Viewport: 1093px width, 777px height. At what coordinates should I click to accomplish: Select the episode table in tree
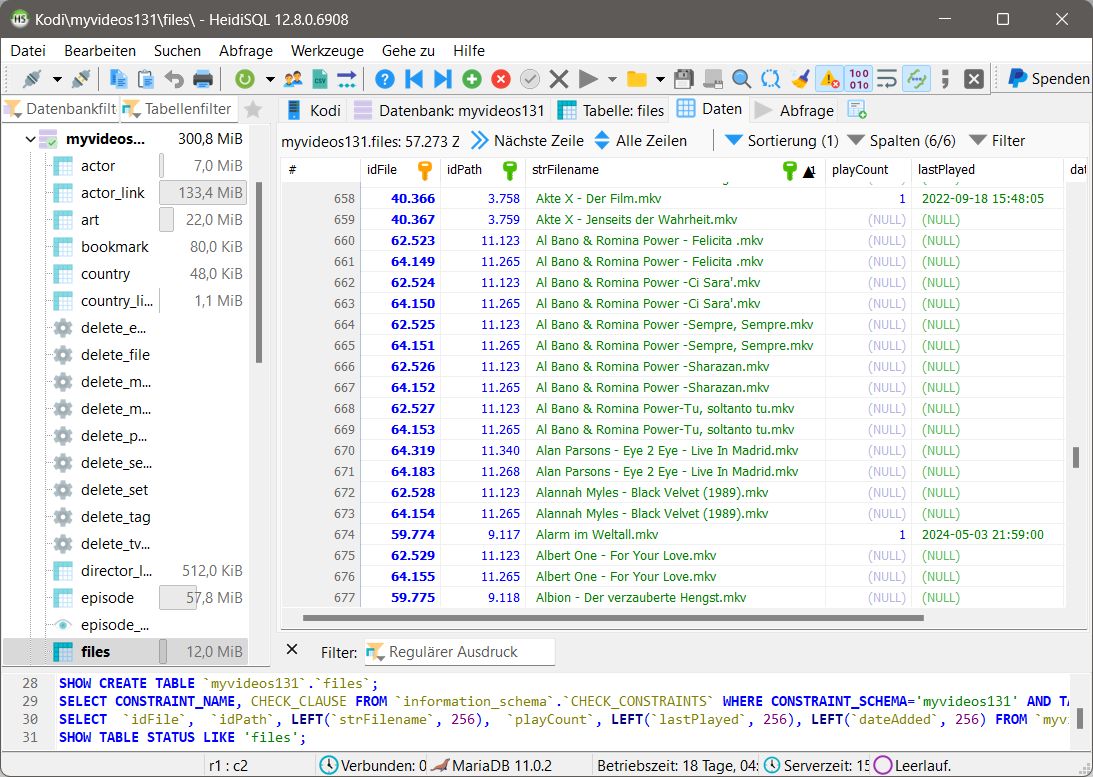(107, 598)
